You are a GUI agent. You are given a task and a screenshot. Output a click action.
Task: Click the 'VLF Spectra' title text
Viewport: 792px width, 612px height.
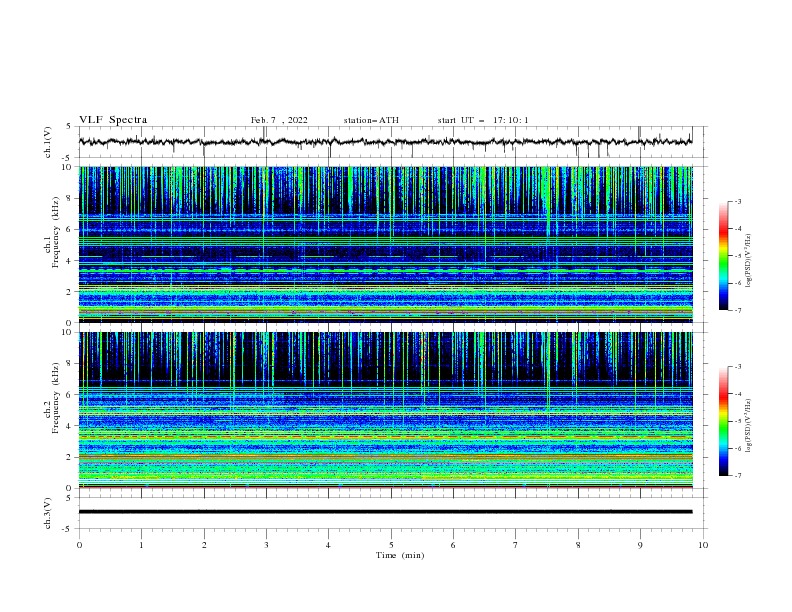pos(113,120)
